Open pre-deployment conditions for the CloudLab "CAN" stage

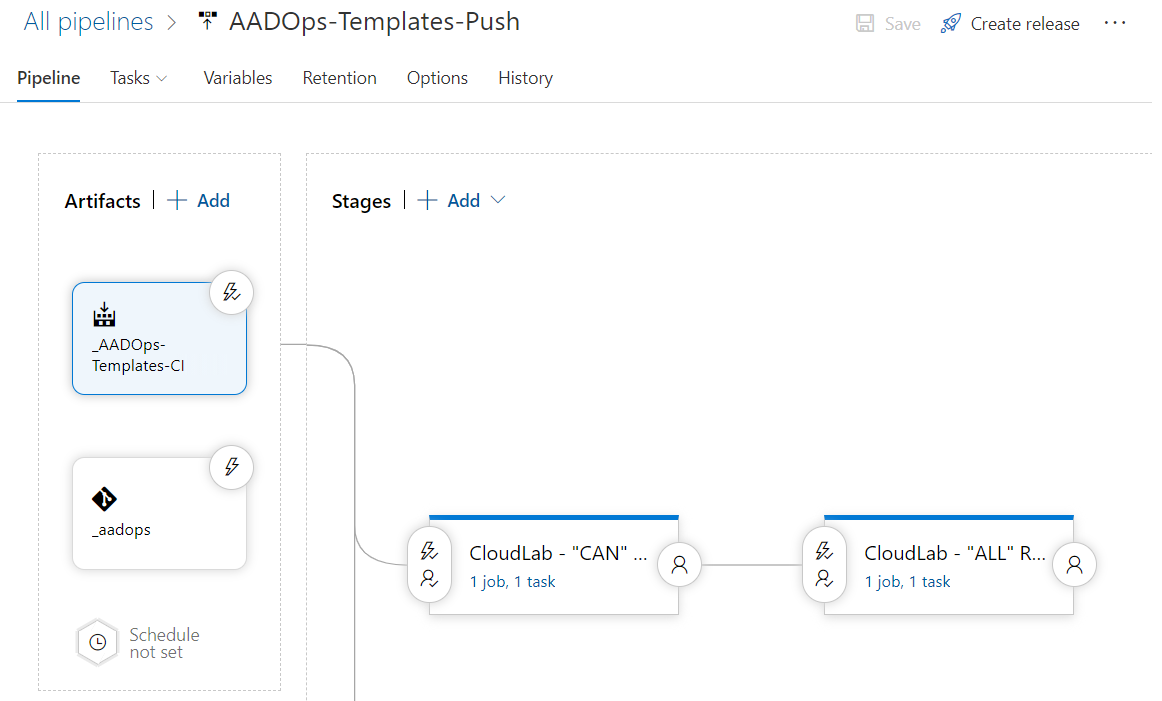[429, 550]
